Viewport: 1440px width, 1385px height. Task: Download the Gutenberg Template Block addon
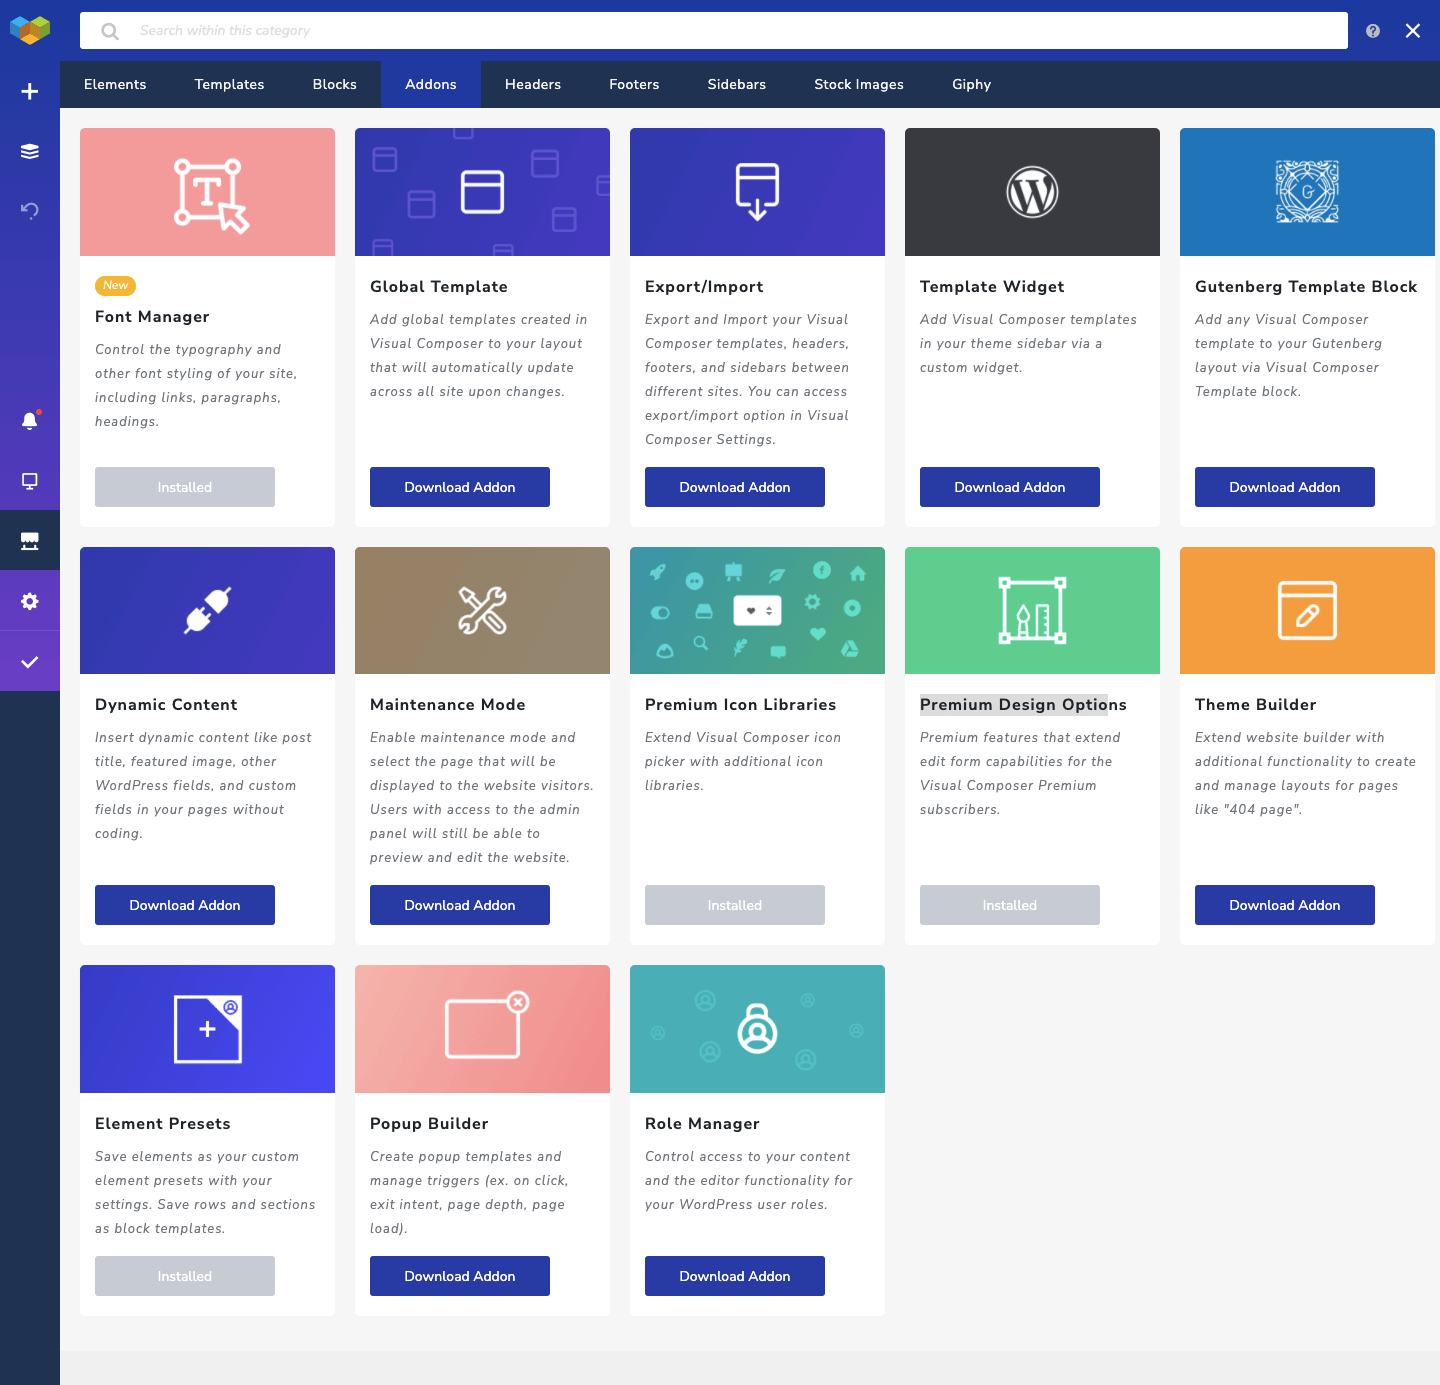pos(1285,487)
